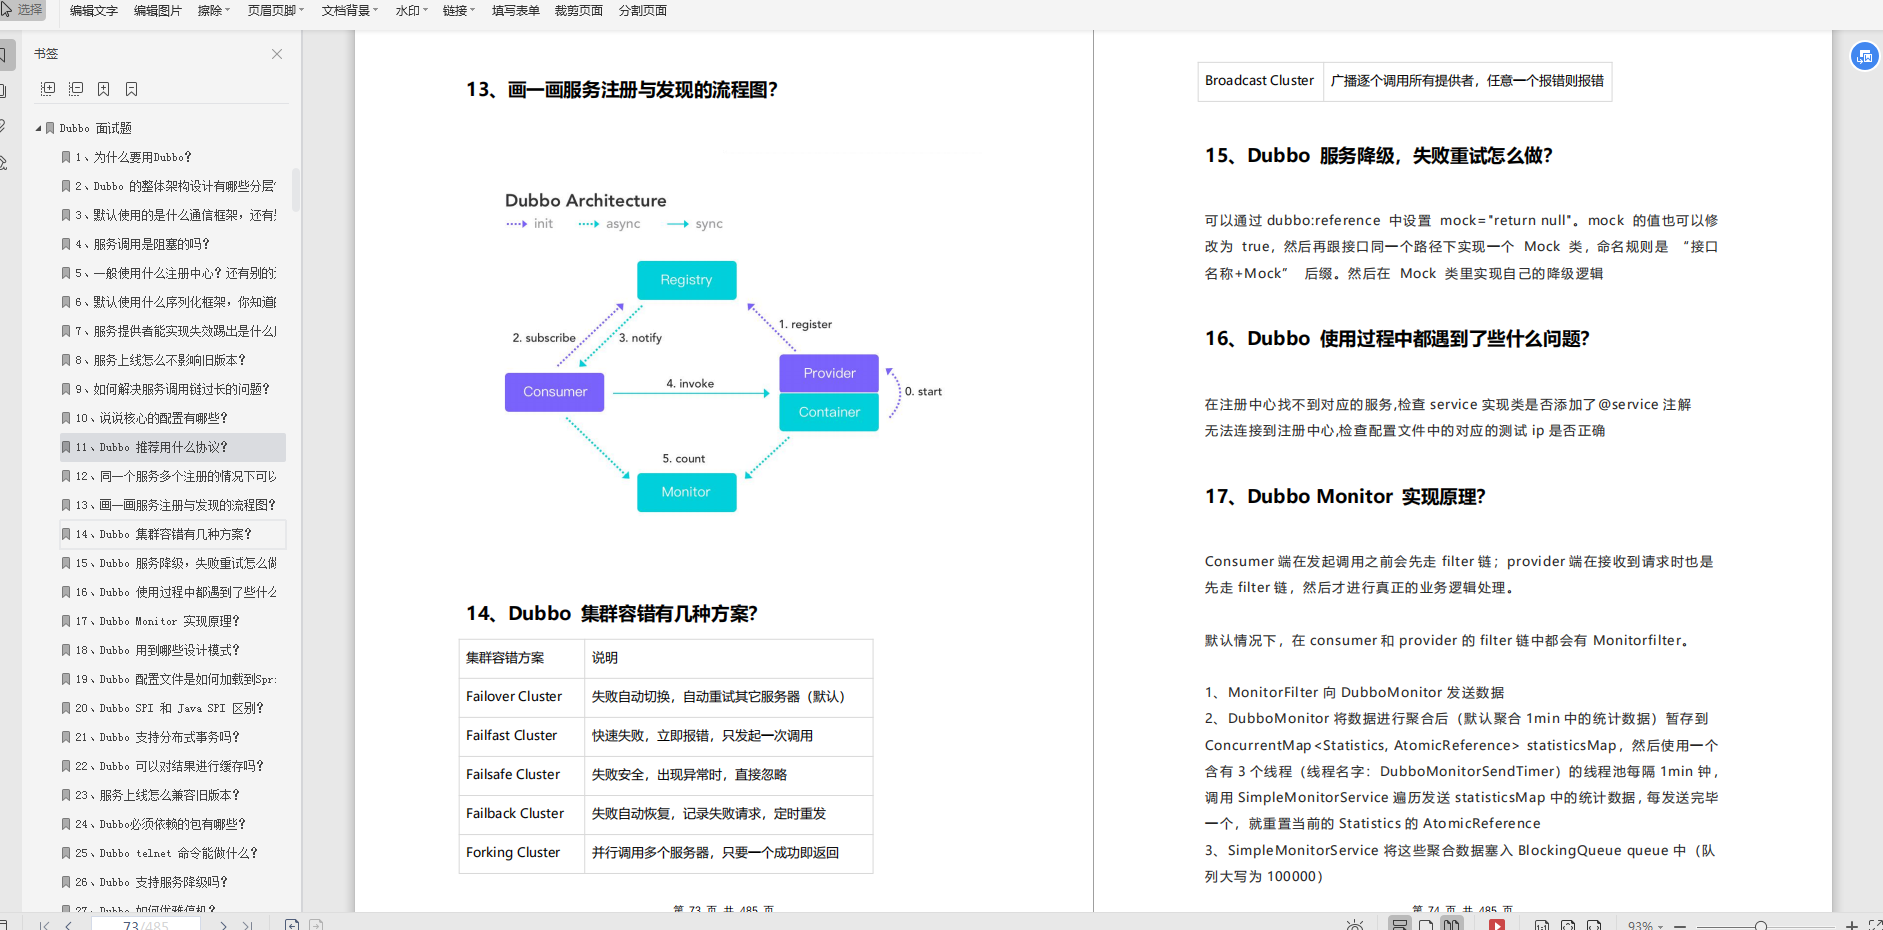Click the add bookmark icon
This screenshot has height=930, width=1883.
104,89
